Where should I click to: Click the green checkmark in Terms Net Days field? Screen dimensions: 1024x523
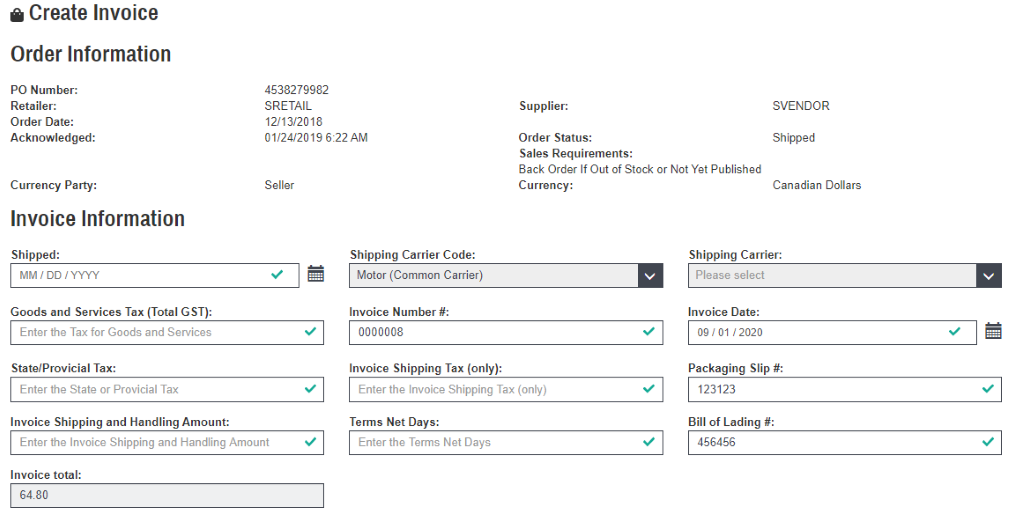coord(649,441)
